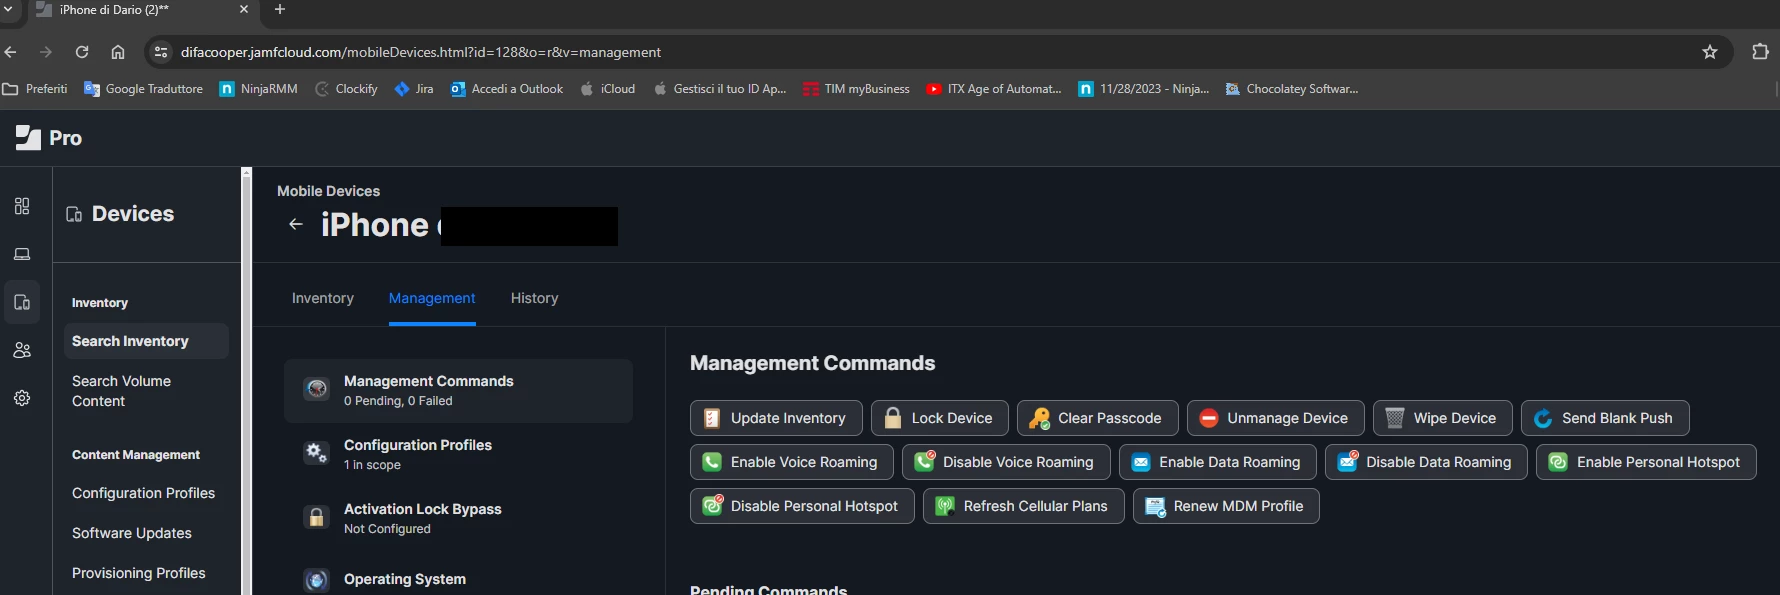Open Provisioning Profiles in sidebar
Screen dimensions: 1780x595
pos(139,573)
